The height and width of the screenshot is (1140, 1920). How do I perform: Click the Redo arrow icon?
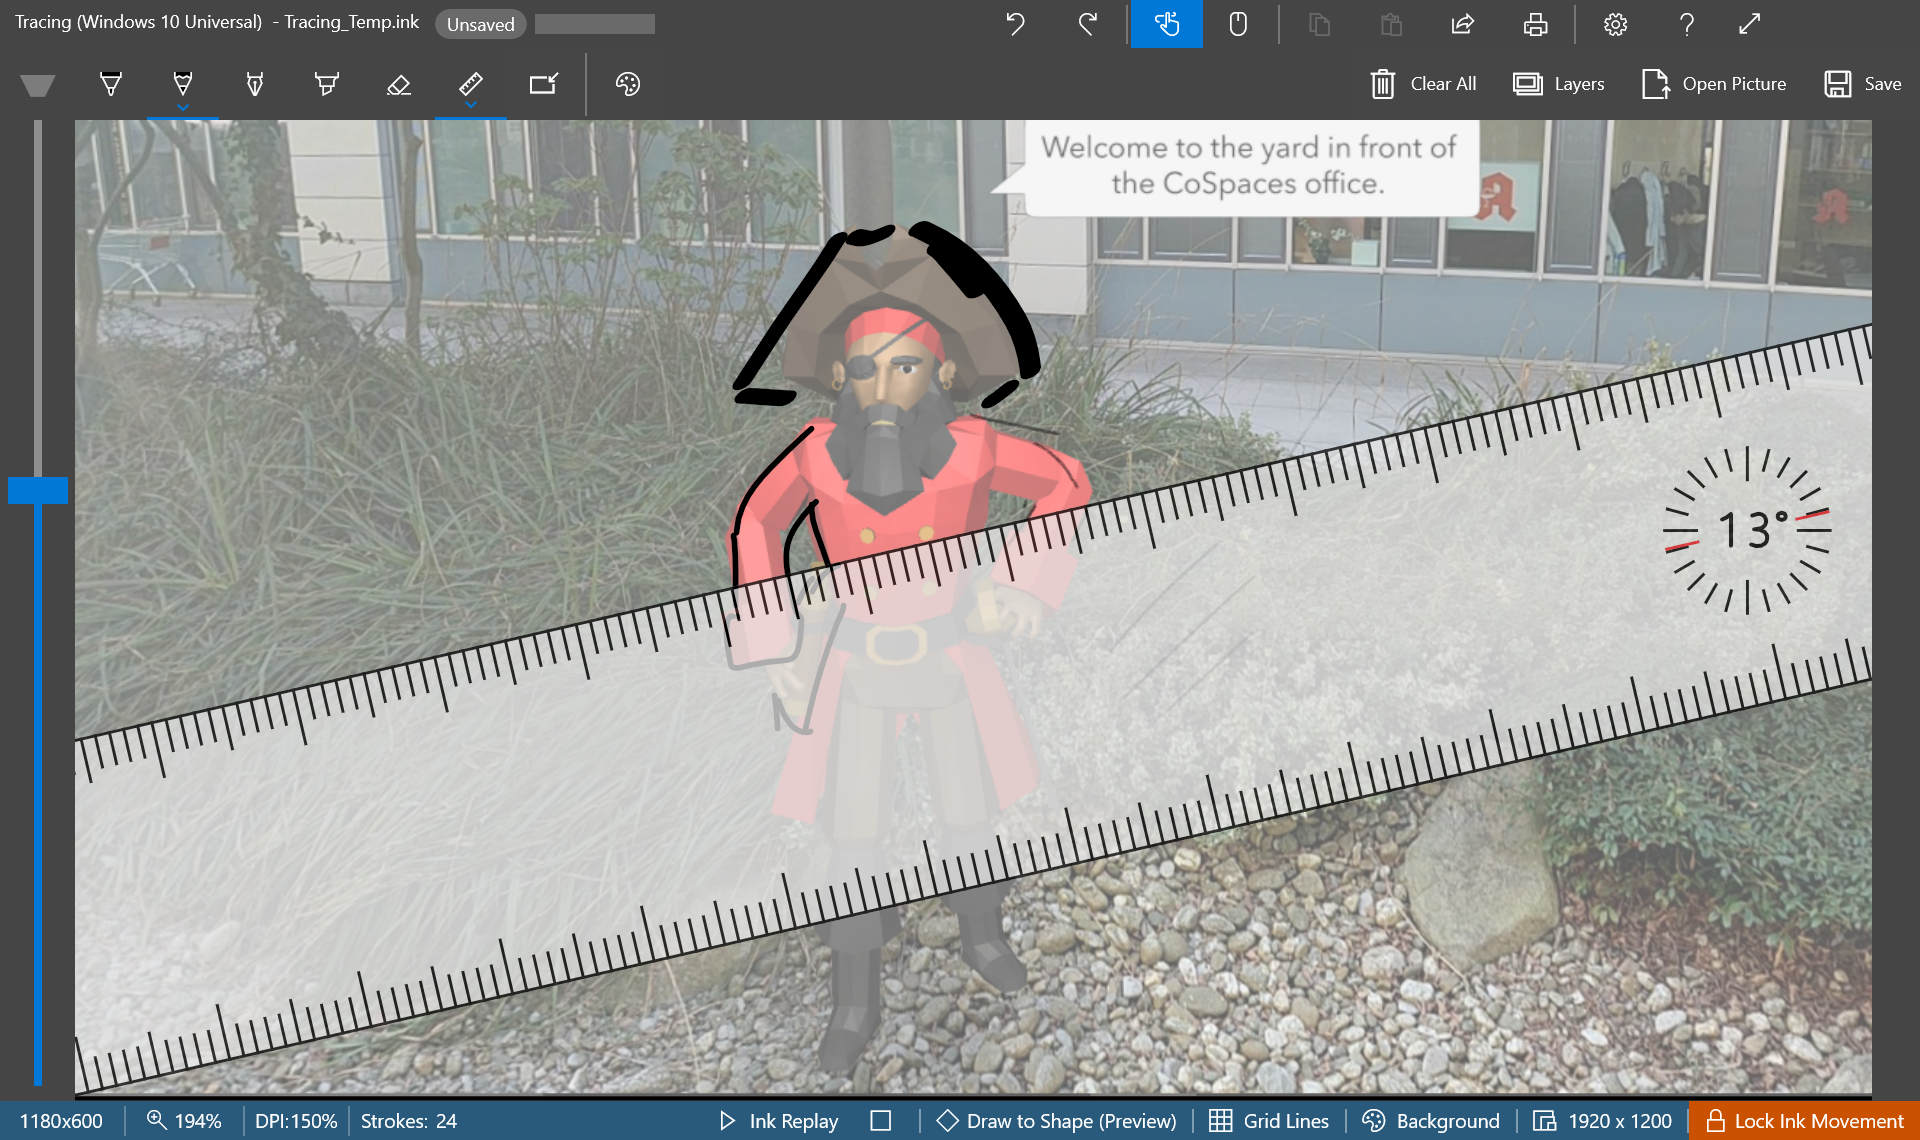click(1088, 24)
